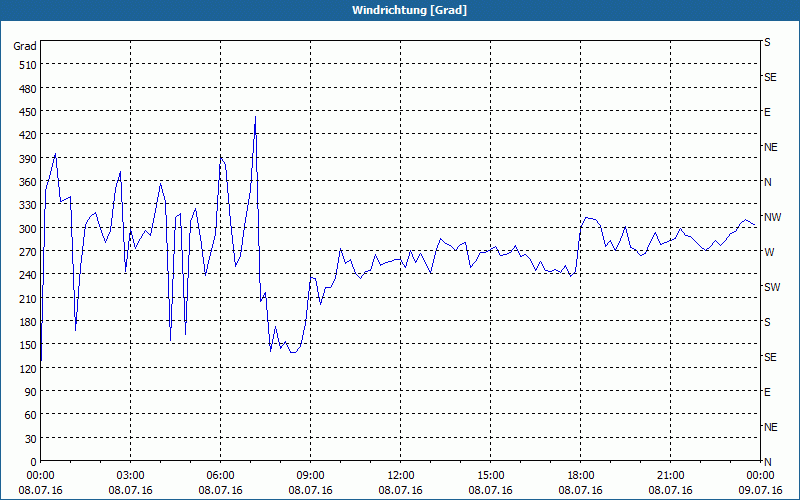Click the 210 degree axis label
The width and height of the screenshot is (800, 500).
[x=29, y=298]
